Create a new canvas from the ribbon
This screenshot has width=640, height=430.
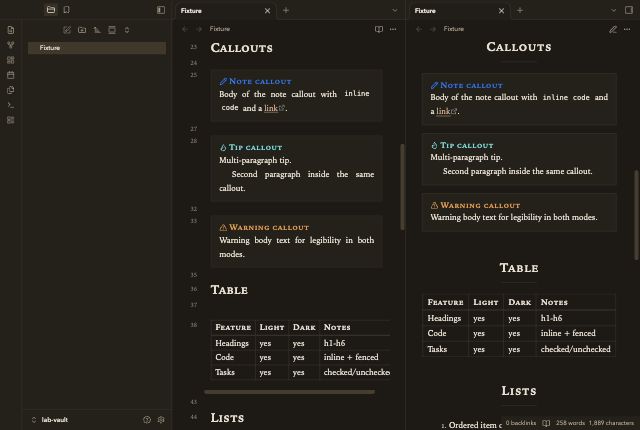click(x=11, y=60)
